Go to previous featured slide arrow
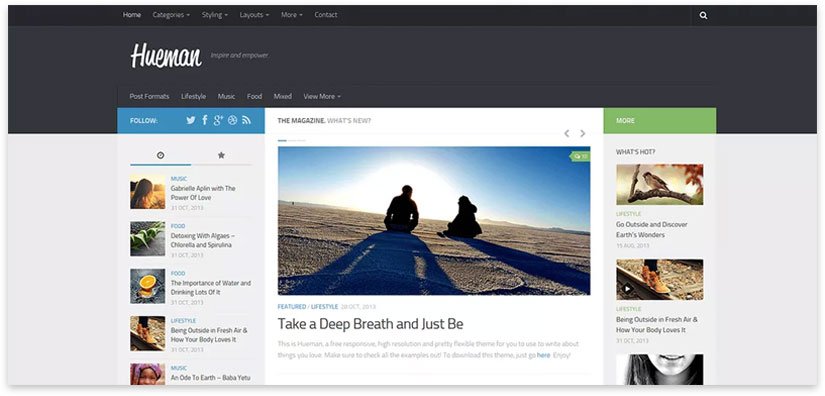The width and height of the screenshot is (825, 396). (567, 134)
